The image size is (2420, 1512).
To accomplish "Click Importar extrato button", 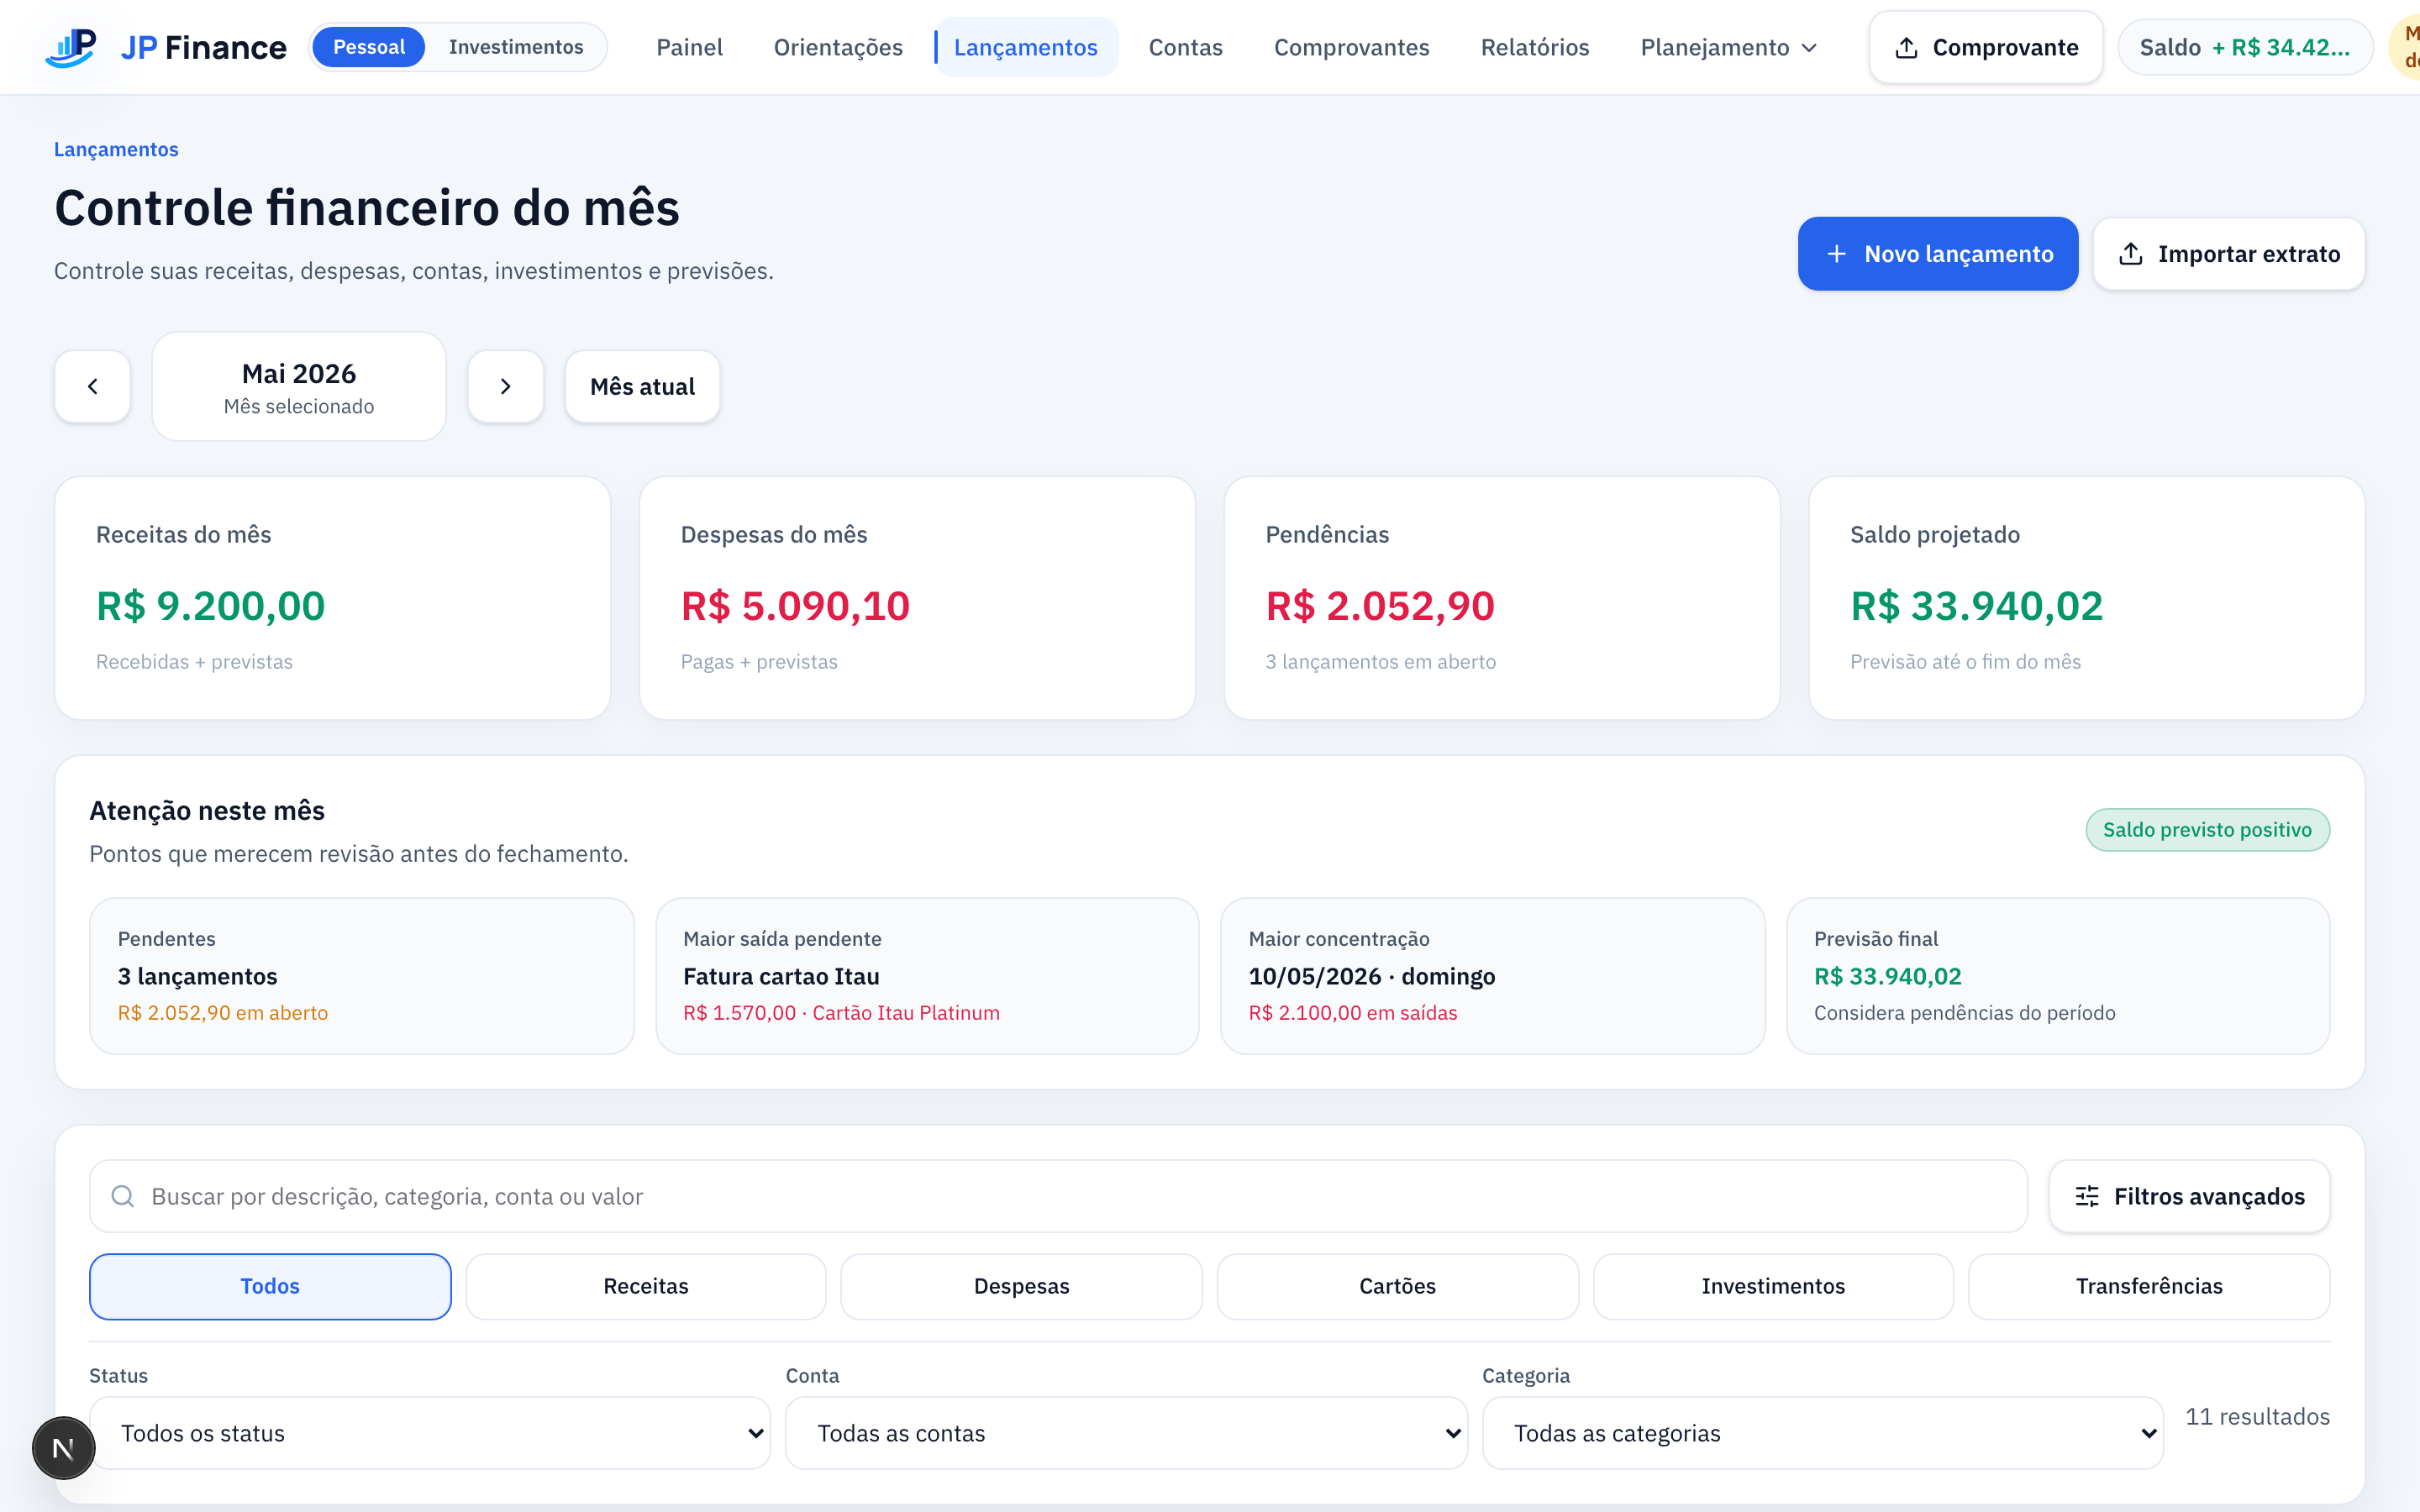I will pos(2229,254).
